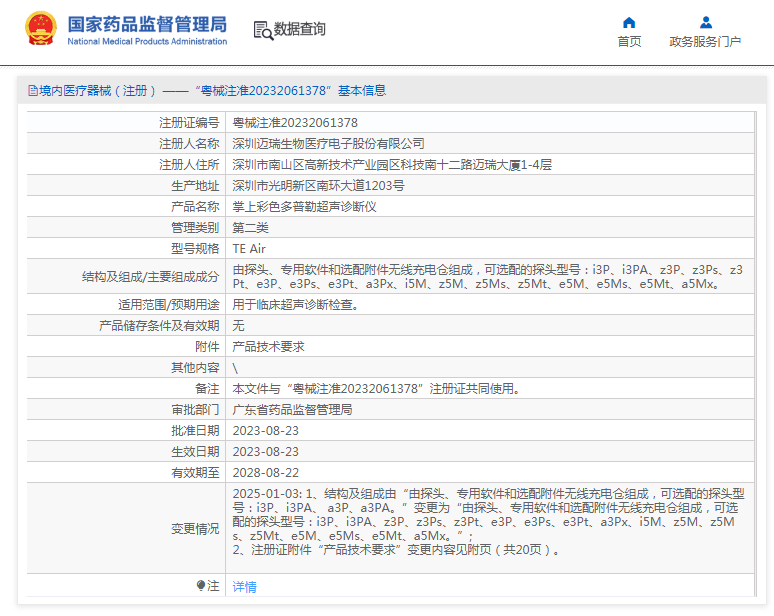Select the 注册人住所 address value
The width and height of the screenshot is (774, 616).
(x=392, y=164)
